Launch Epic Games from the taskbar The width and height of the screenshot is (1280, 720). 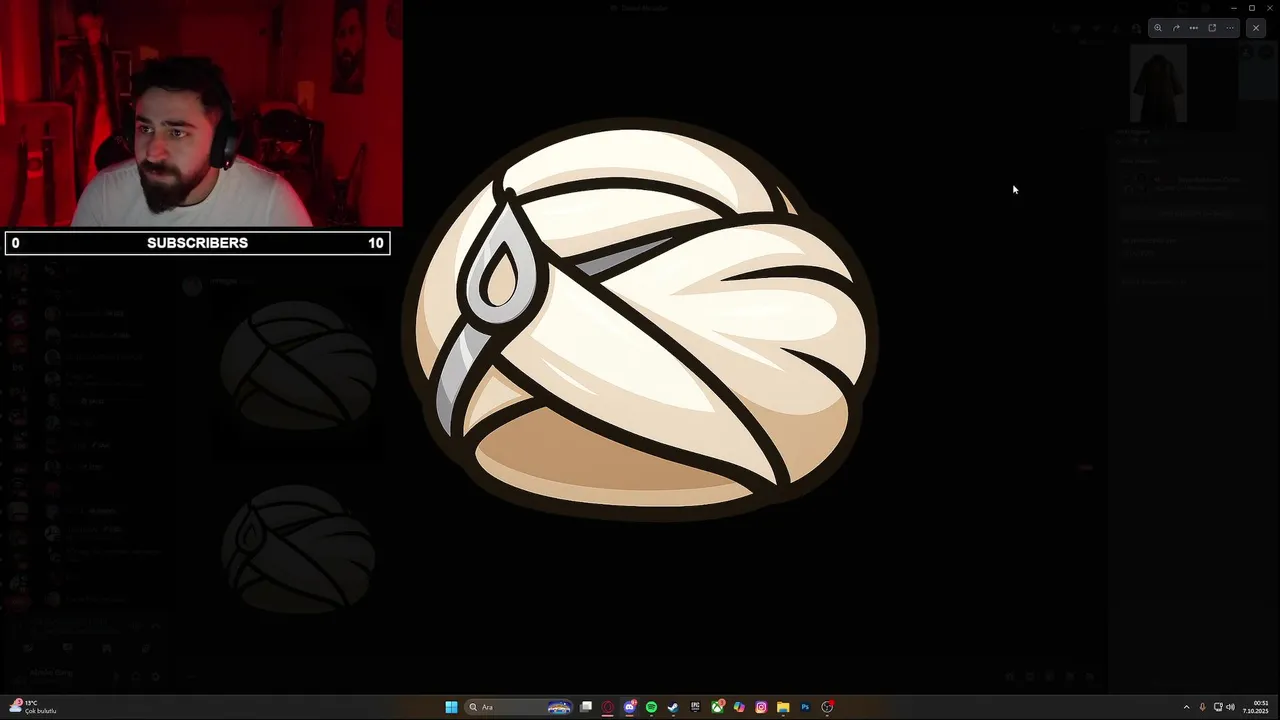(695, 707)
